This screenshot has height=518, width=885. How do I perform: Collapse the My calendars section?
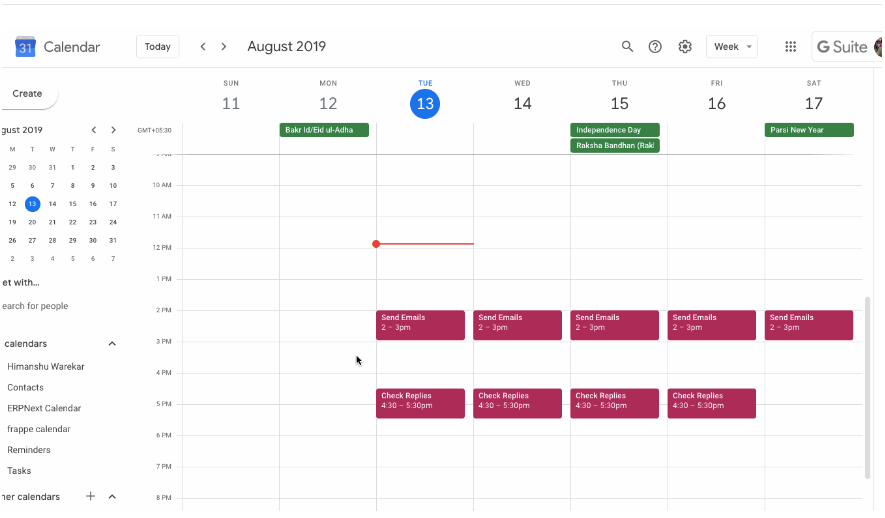[x=112, y=344]
